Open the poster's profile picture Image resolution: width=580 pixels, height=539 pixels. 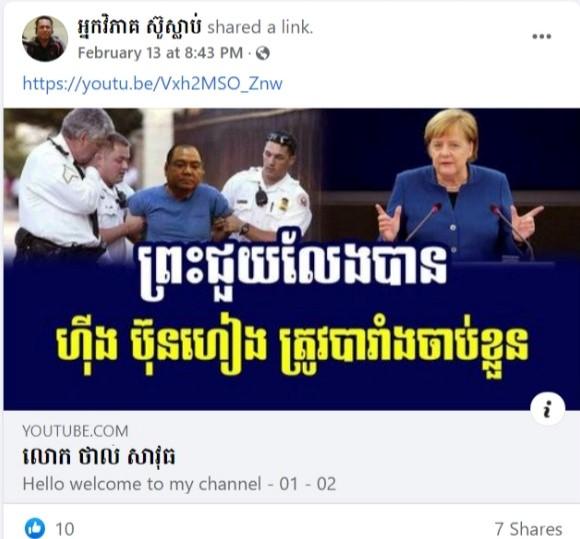point(45,38)
